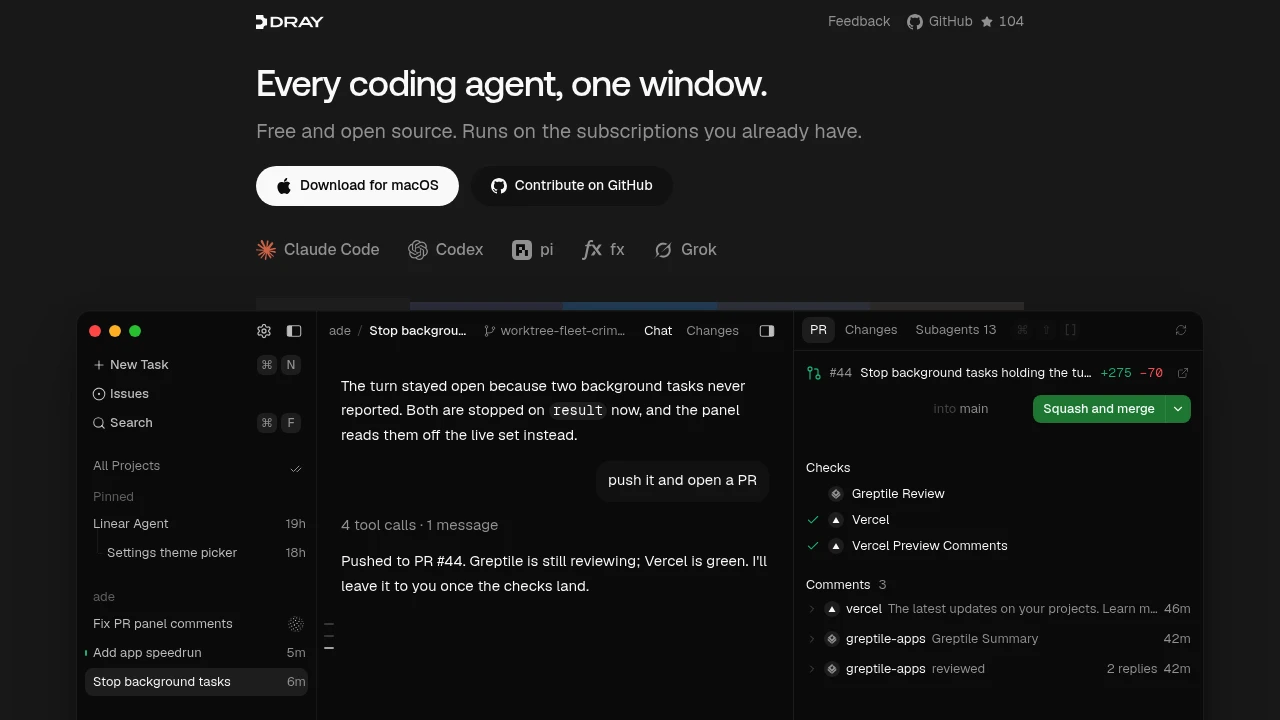
Task: Select the Codex agent logo
Action: coord(418,250)
